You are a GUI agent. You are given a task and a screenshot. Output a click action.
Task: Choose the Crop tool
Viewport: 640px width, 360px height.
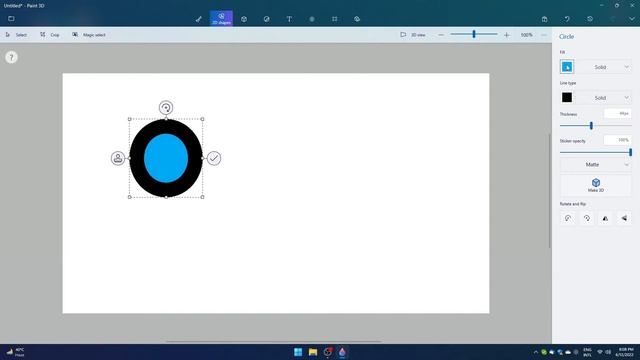pos(50,35)
